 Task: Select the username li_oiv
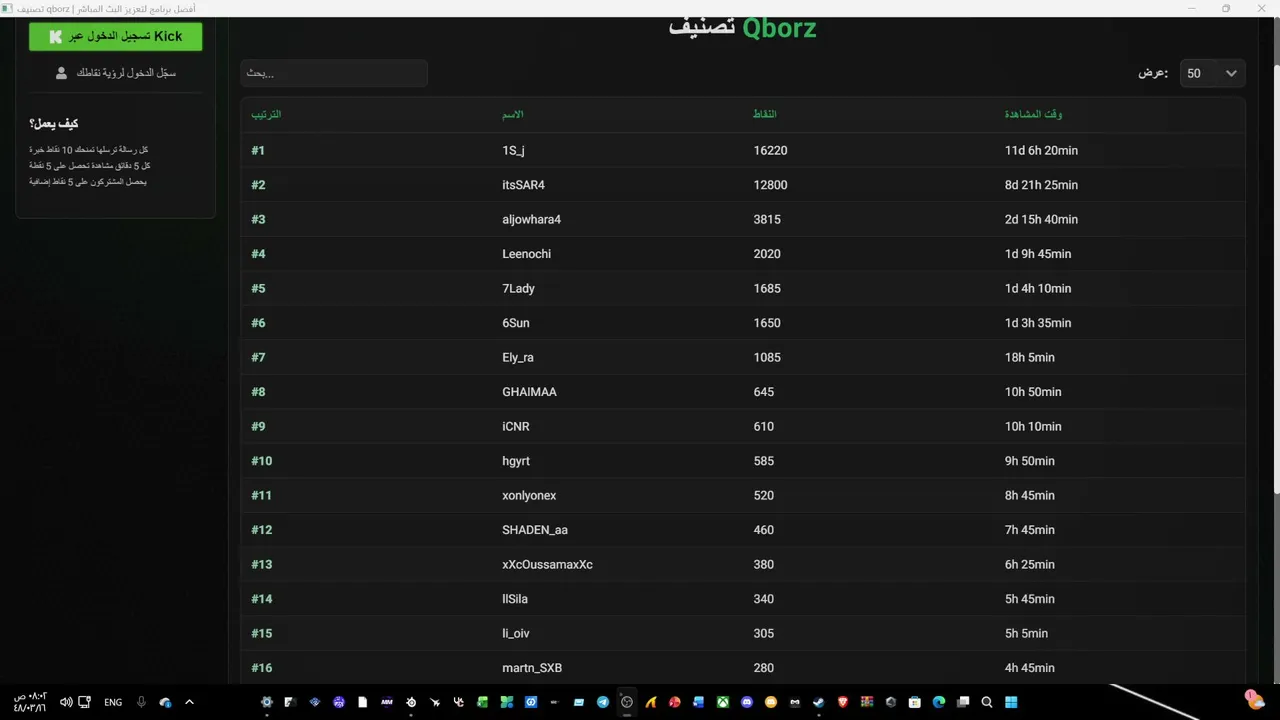515,633
